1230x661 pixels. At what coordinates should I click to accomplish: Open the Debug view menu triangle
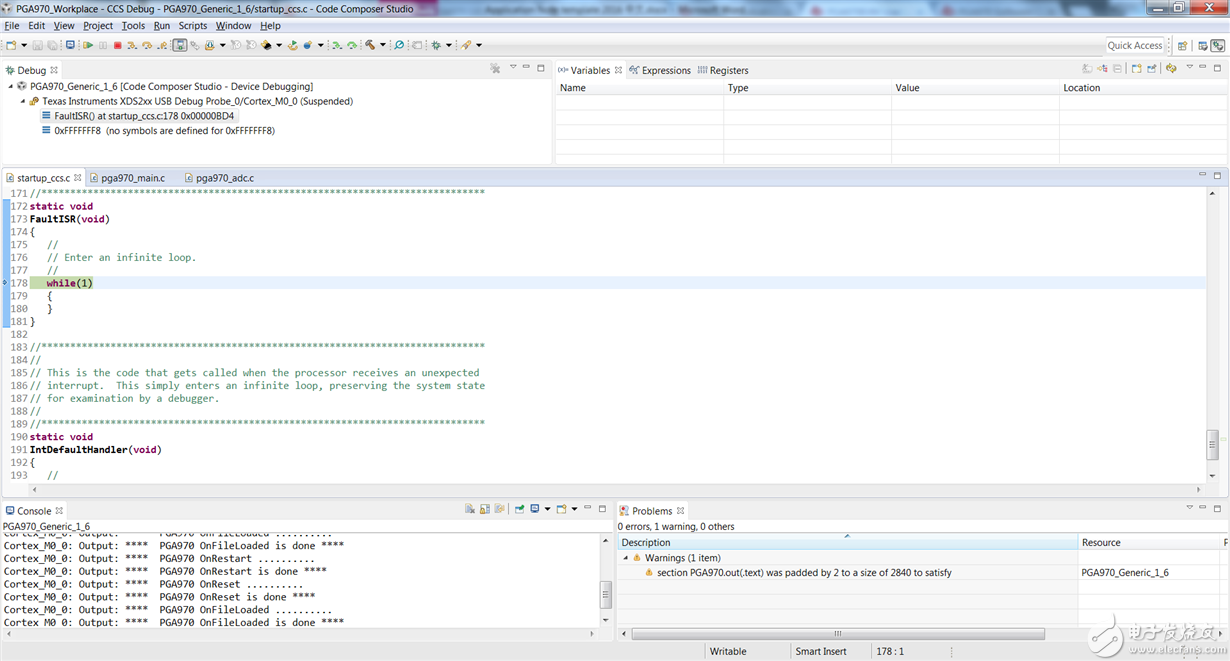pos(513,68)
